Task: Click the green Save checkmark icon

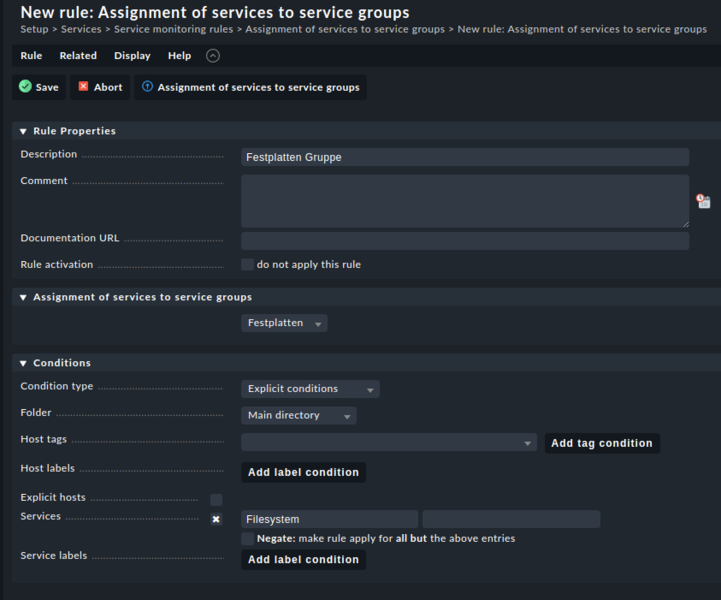Action: (x=25, y=87)
